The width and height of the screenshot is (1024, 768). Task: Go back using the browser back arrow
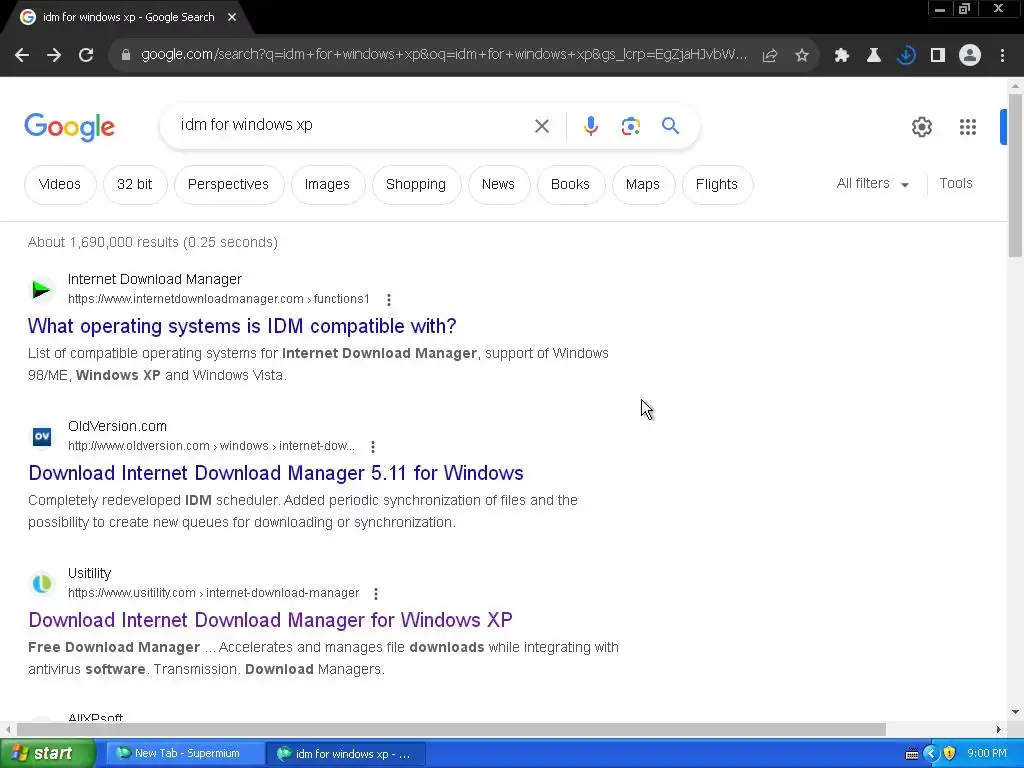[22, 55]
